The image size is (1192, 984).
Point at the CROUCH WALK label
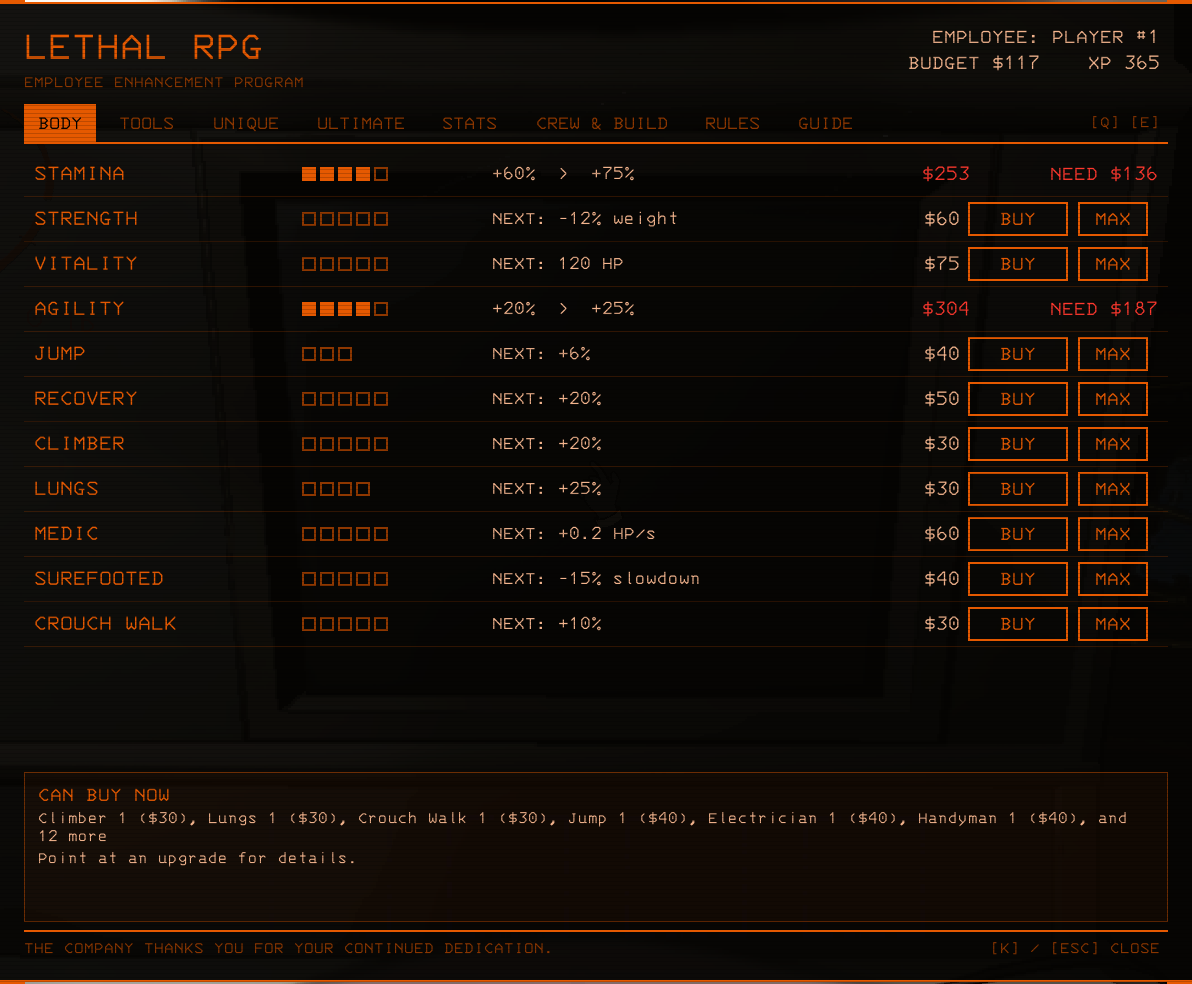tap(105, 624)
